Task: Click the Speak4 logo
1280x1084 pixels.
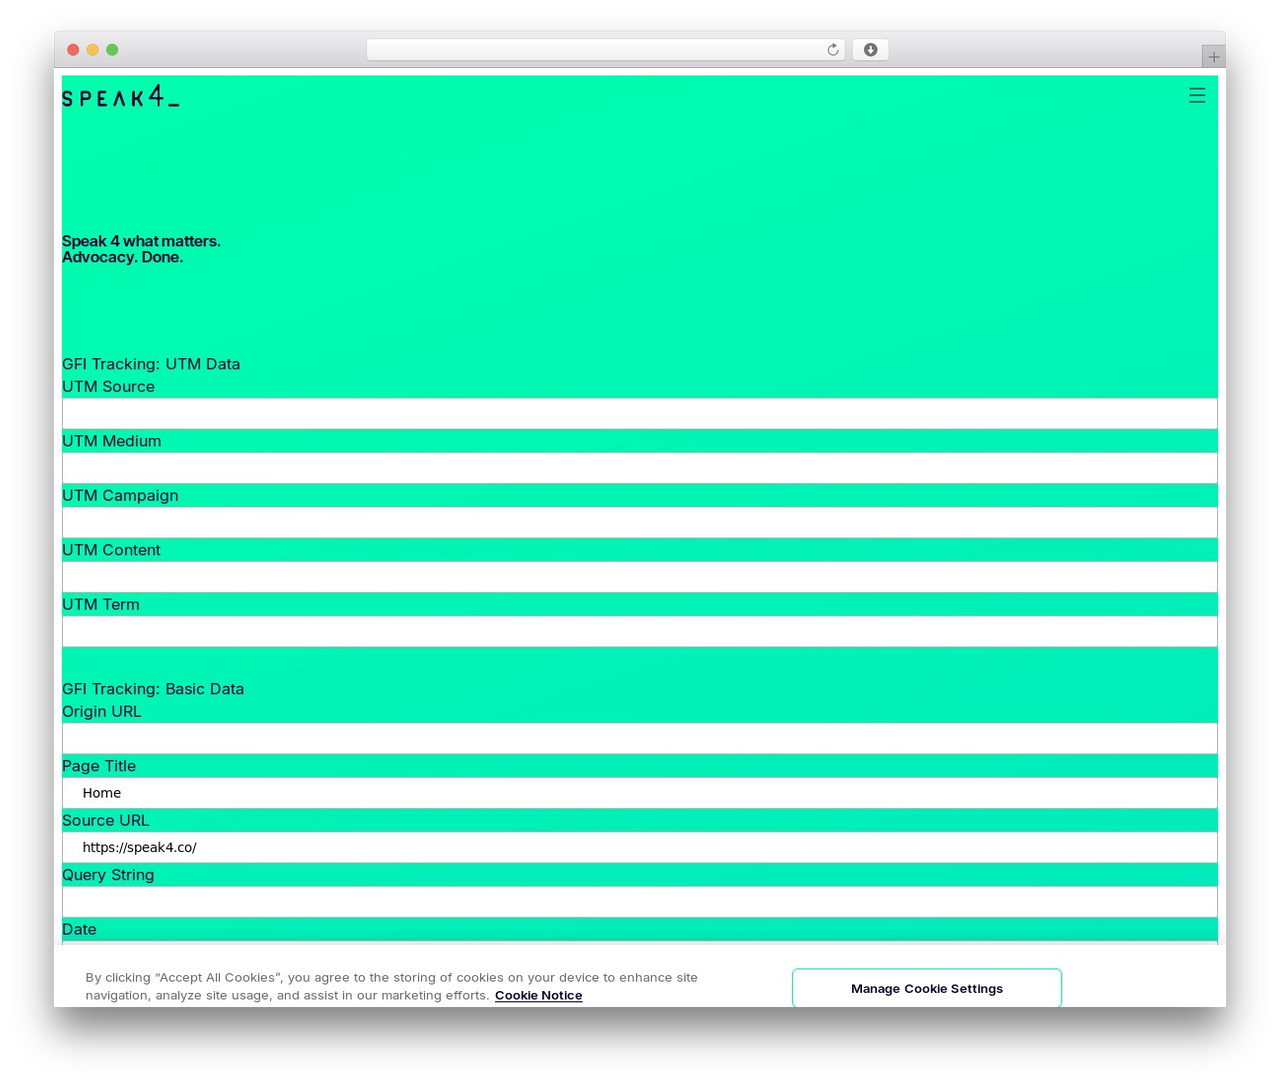Action: tap(121, 96)
